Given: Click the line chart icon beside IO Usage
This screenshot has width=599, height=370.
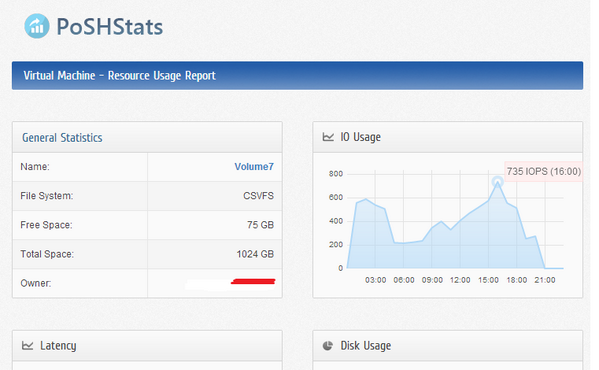Looking at the screenshot, I should point(328,137).
